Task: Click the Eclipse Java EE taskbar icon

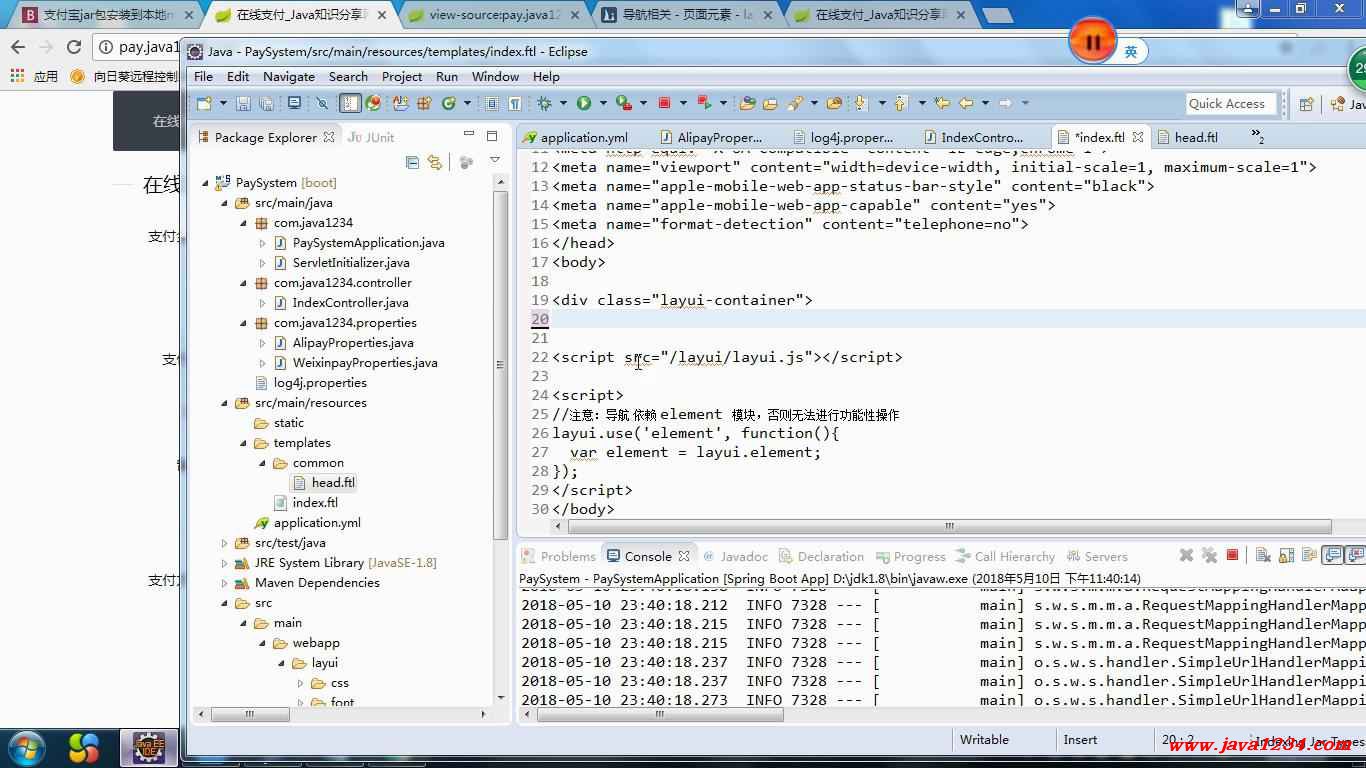Action: [148, 747]
